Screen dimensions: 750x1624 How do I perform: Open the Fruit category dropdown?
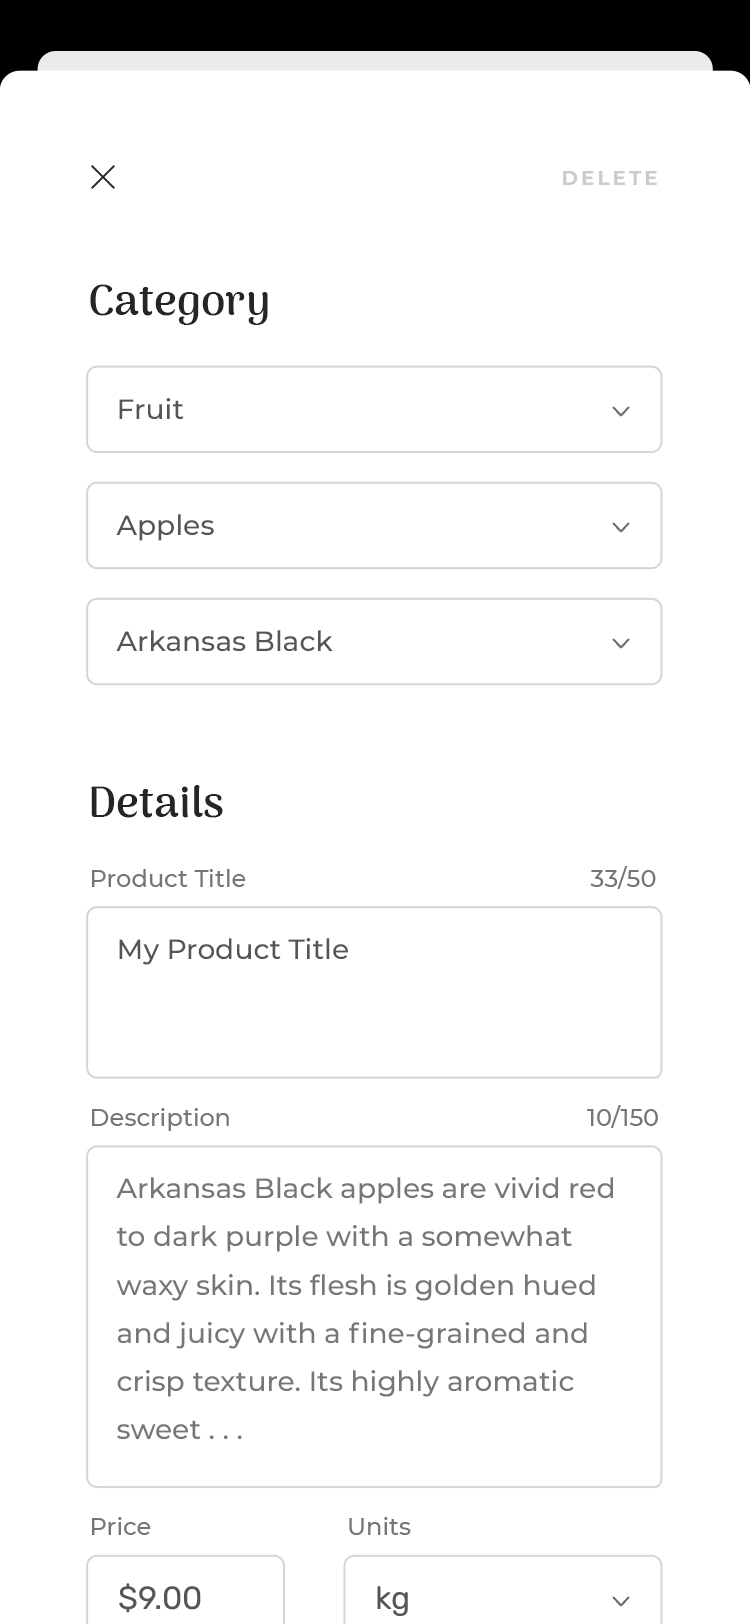click(x=374, y=409)
